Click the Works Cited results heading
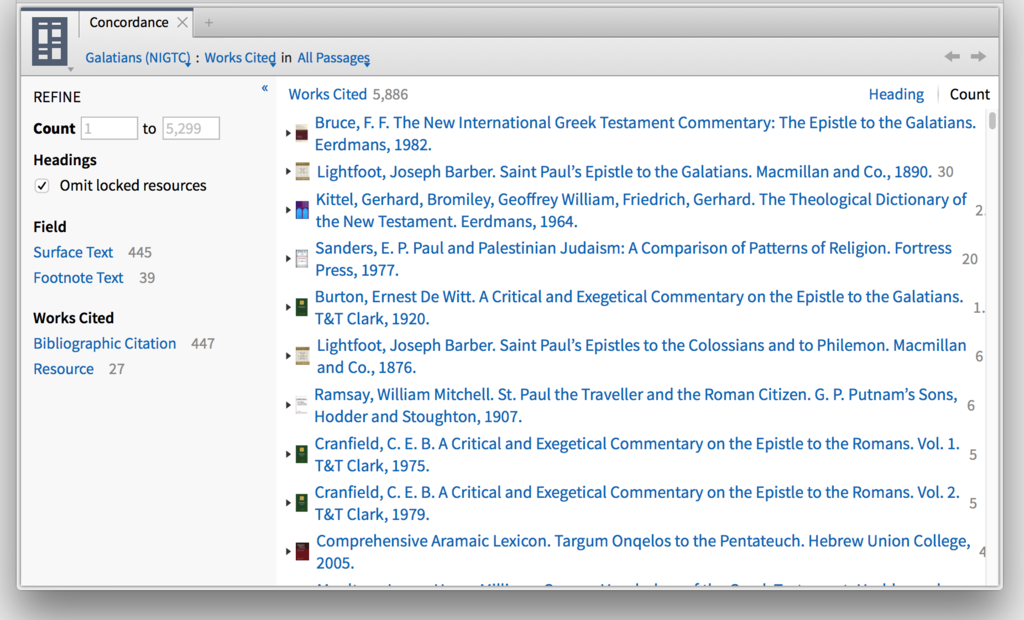This screenshot has width=1024, height=620. (328, 94)
